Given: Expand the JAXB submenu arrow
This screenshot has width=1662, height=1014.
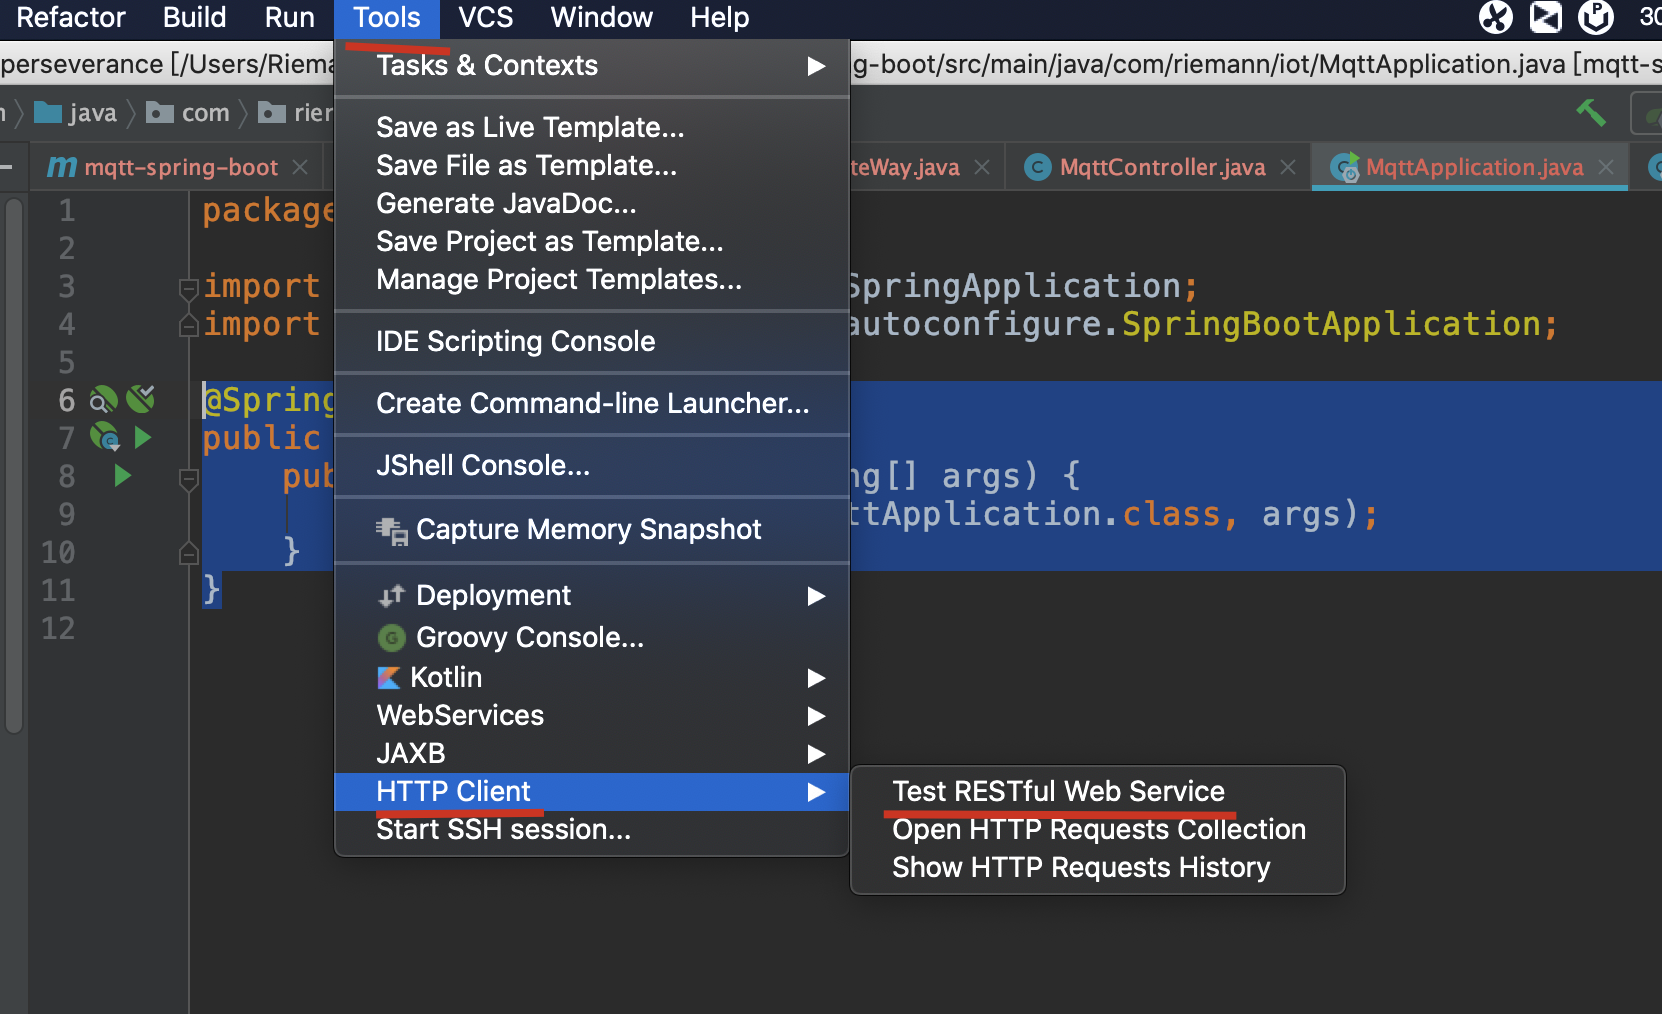Looking at the screenshot, I should point(816,754).
